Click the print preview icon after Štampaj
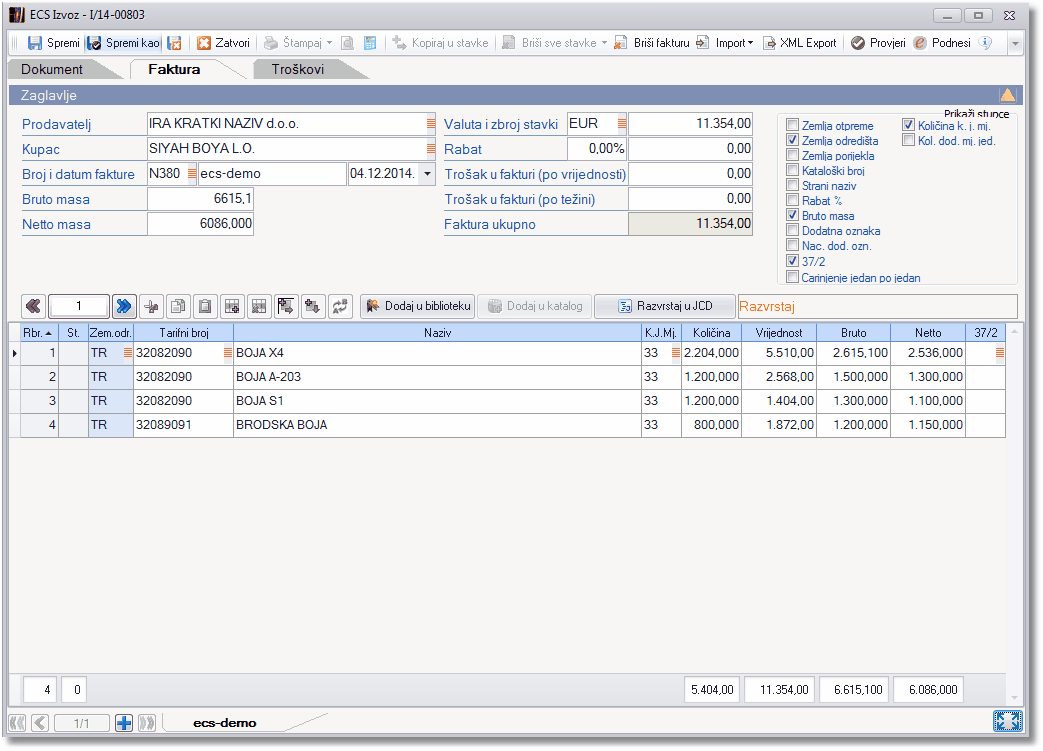This screenshot has height=751, width=1043. tap(347, 43)
